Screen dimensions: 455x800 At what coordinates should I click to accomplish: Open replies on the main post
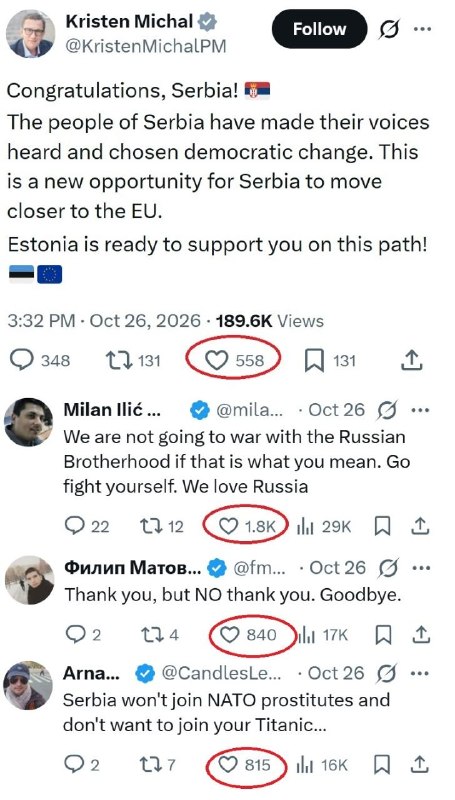click(x=40, y=361)
